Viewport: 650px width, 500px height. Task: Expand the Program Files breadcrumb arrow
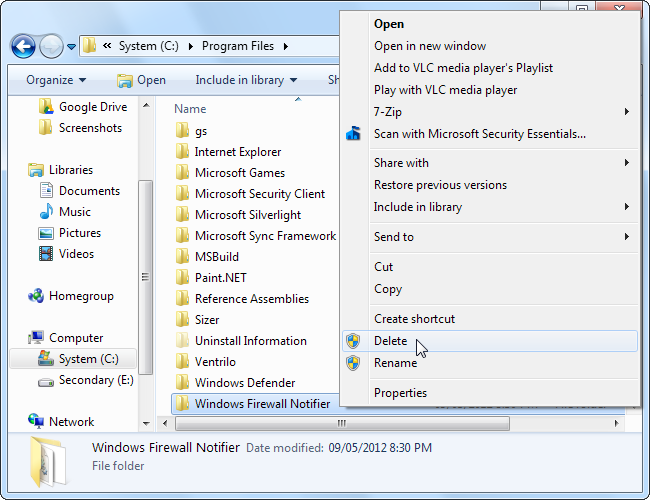(286, 46)
